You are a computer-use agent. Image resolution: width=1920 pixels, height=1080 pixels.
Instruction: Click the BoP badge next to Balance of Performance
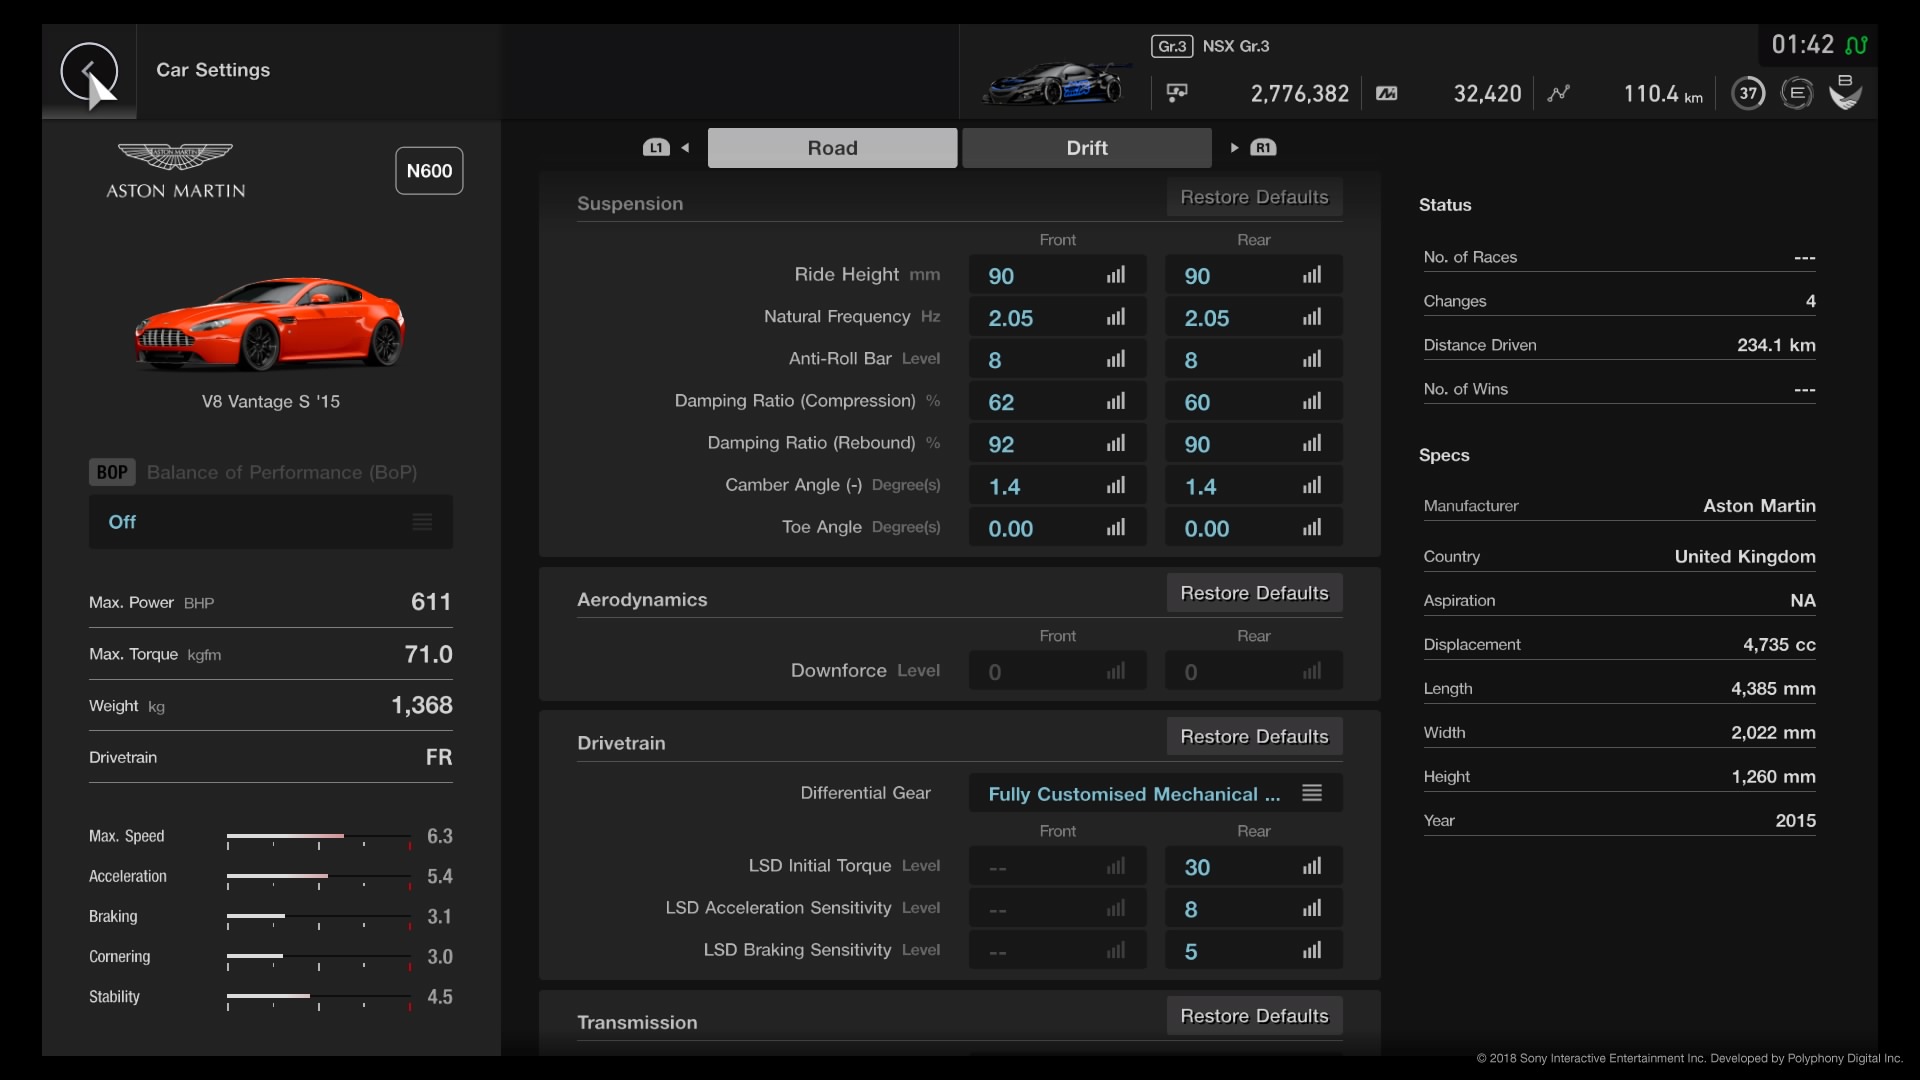(x=111, y=471)
